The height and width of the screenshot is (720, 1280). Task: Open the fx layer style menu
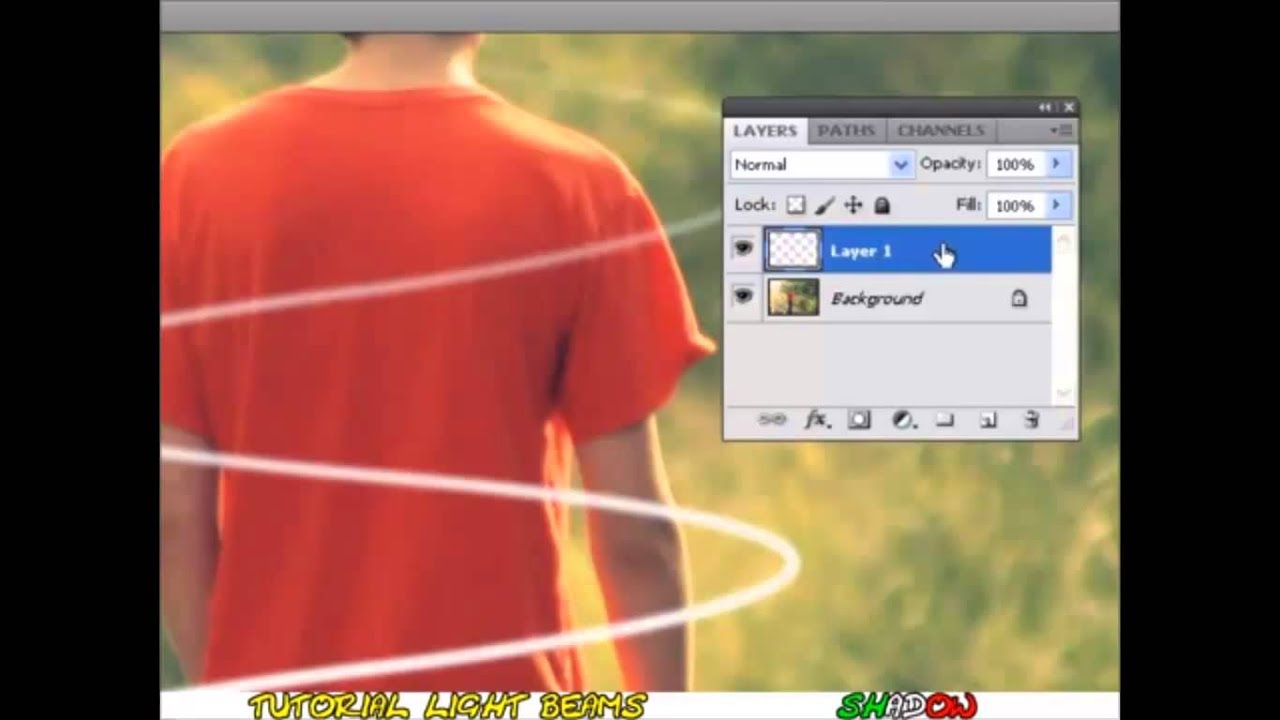[x=817, y=420]
